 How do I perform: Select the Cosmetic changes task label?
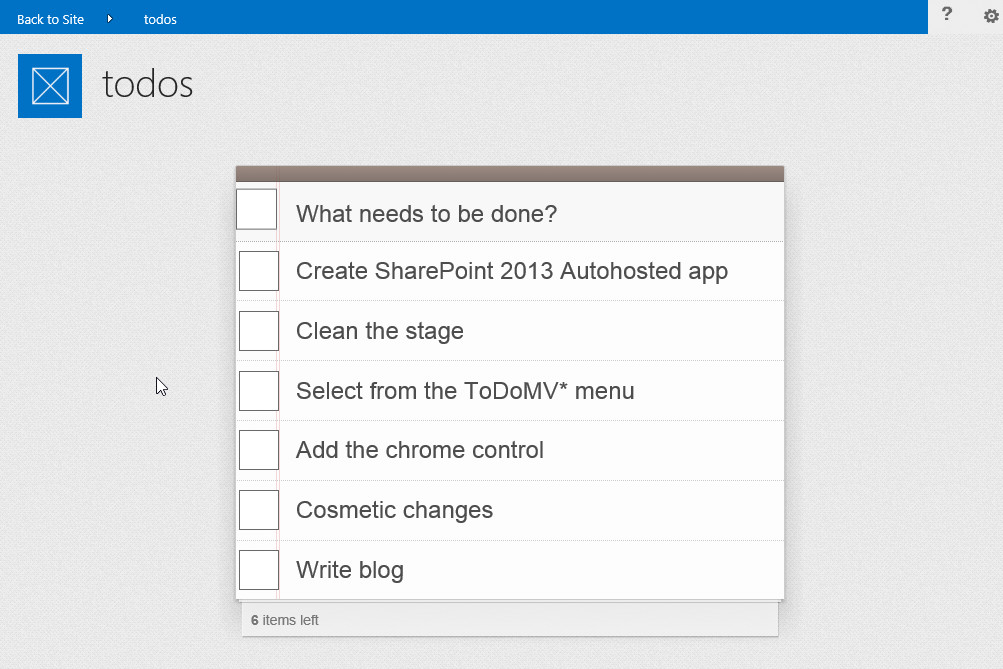pos(394,510)
